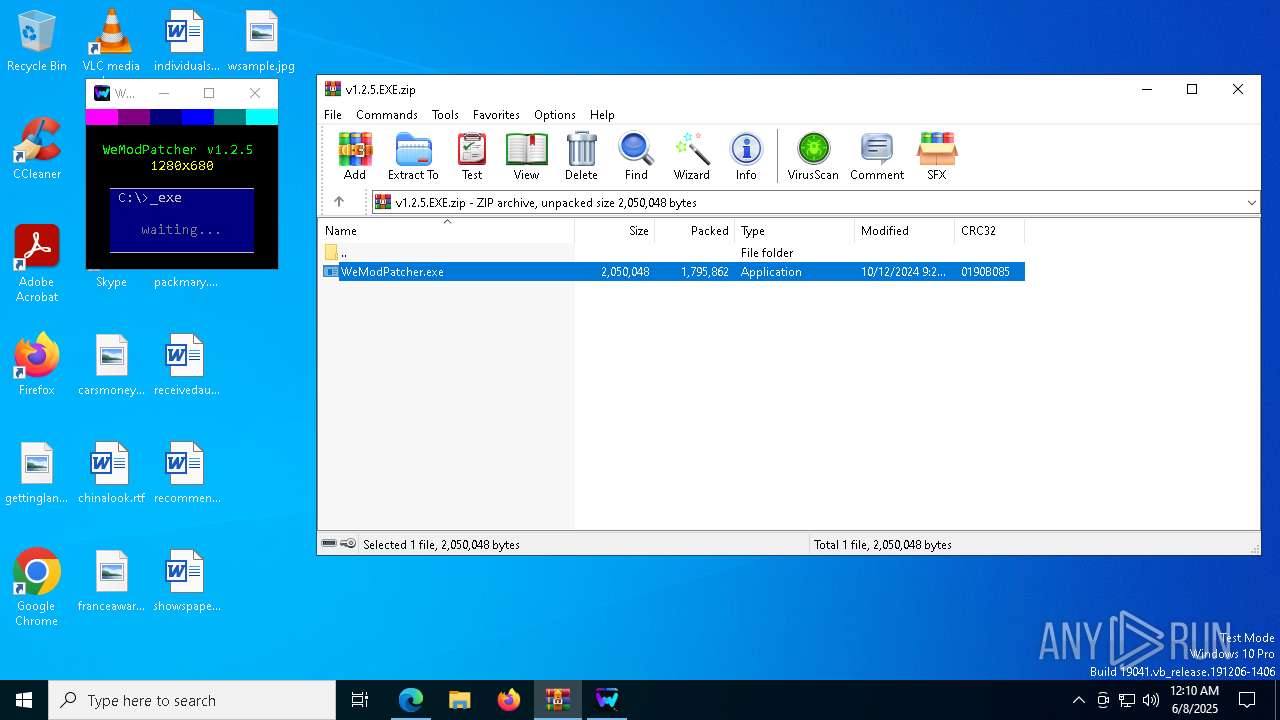This screenshot has height=720, width=1280.
Task: Open the taskbar clock and calendar
Action: (1194, 700)
